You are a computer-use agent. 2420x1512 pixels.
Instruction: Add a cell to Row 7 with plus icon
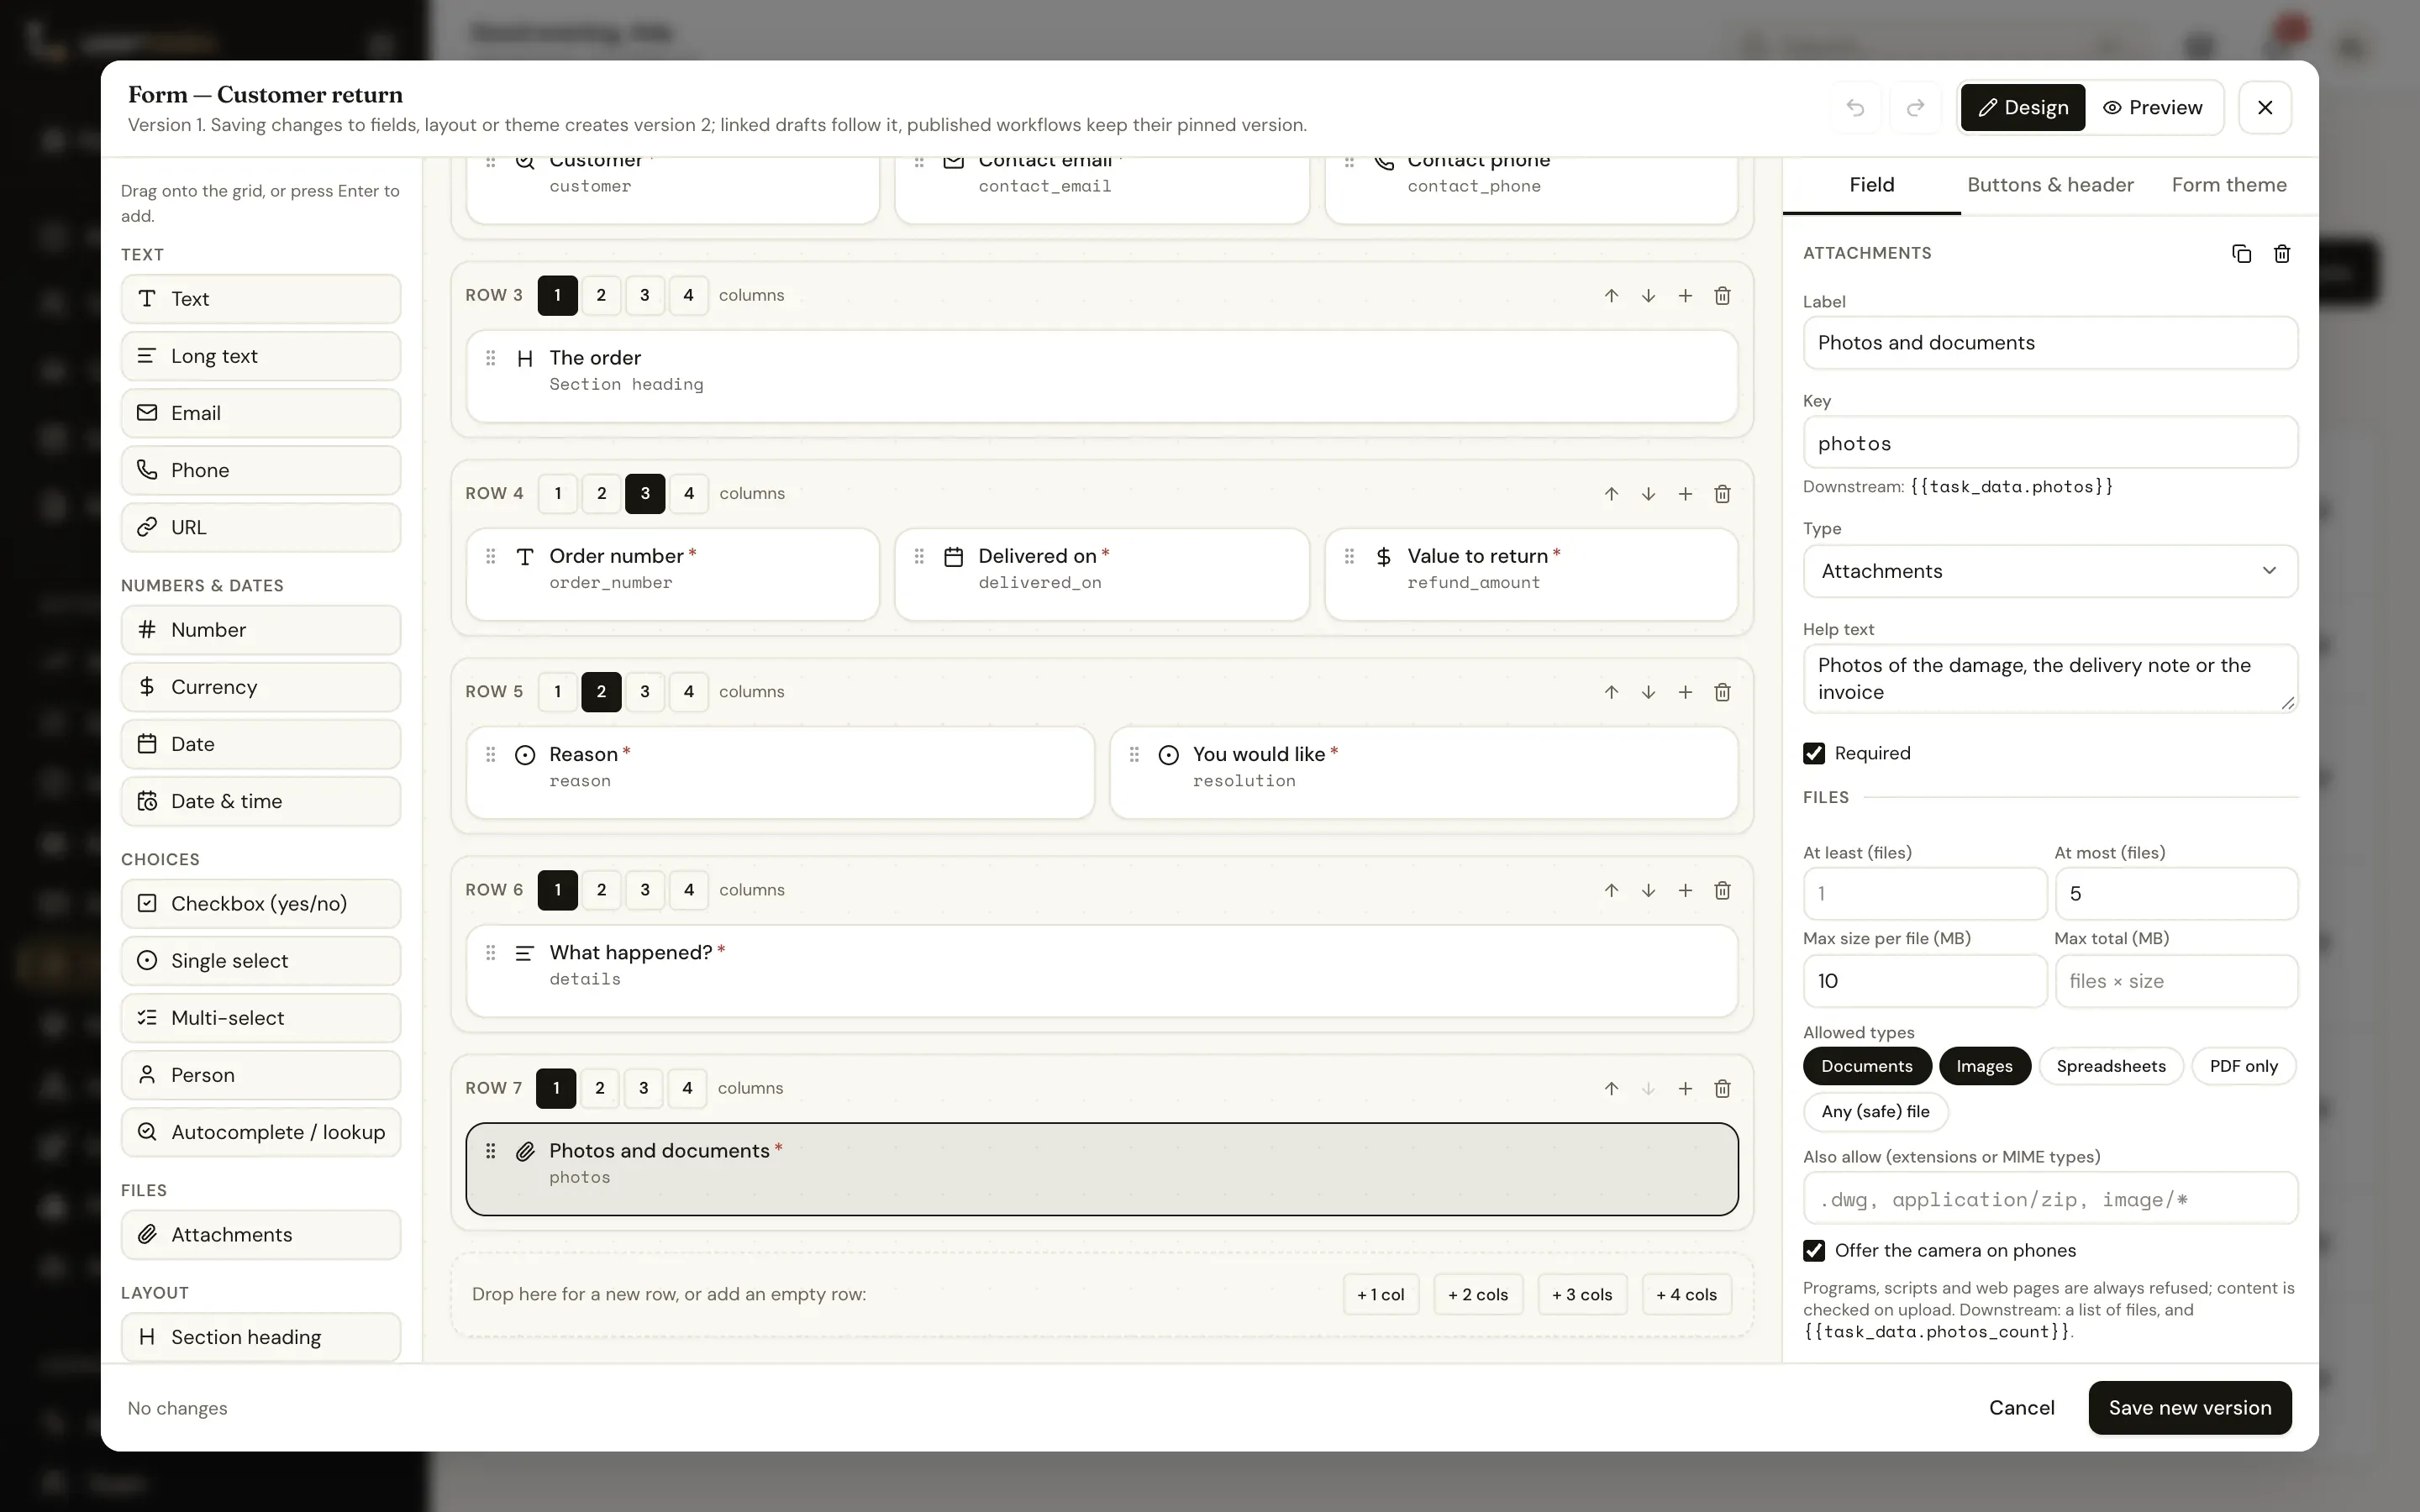1685,1088
